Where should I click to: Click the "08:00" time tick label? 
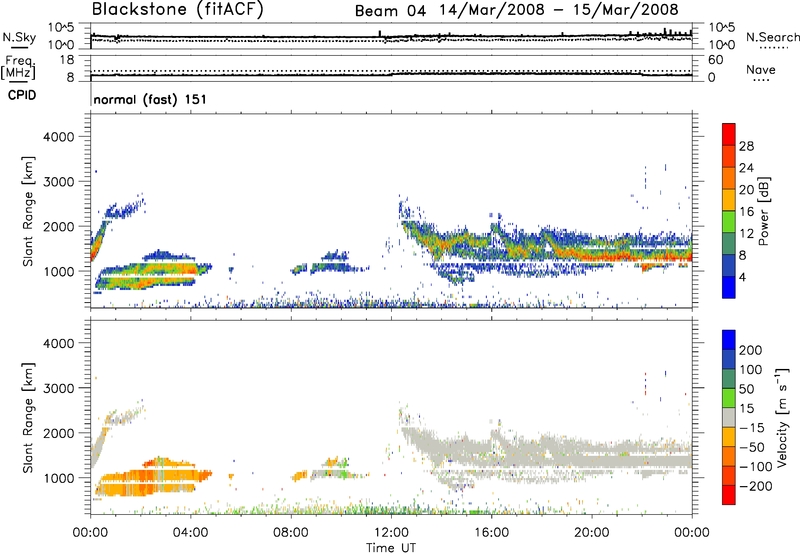point(291,533)
